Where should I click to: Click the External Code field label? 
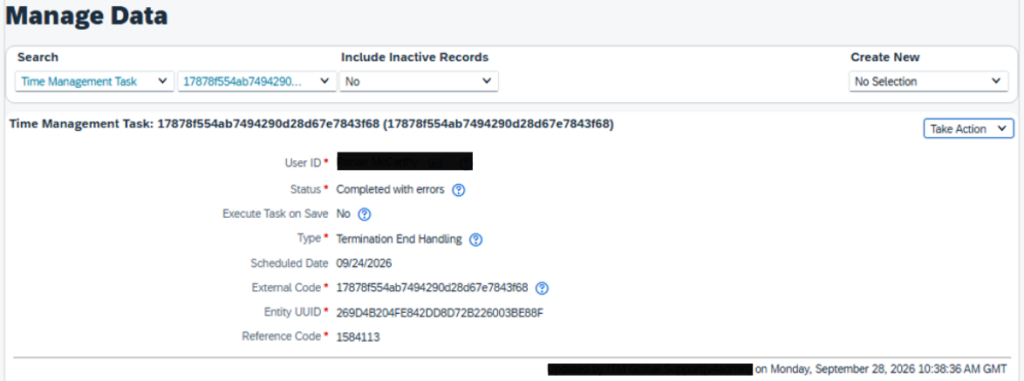click(286, 288)
